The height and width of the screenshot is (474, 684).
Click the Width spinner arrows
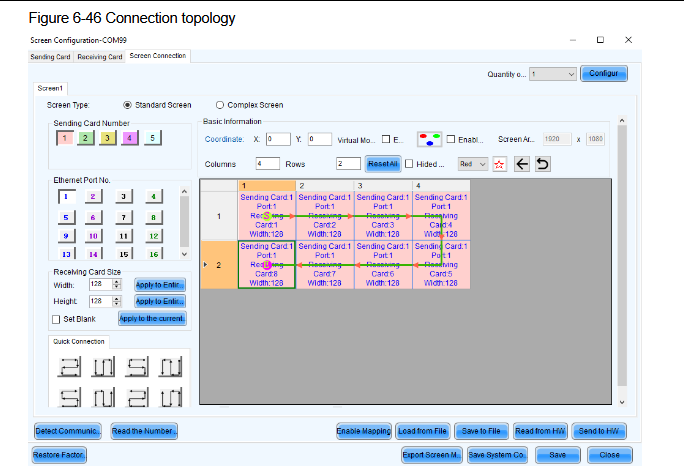tap(116, 284)
